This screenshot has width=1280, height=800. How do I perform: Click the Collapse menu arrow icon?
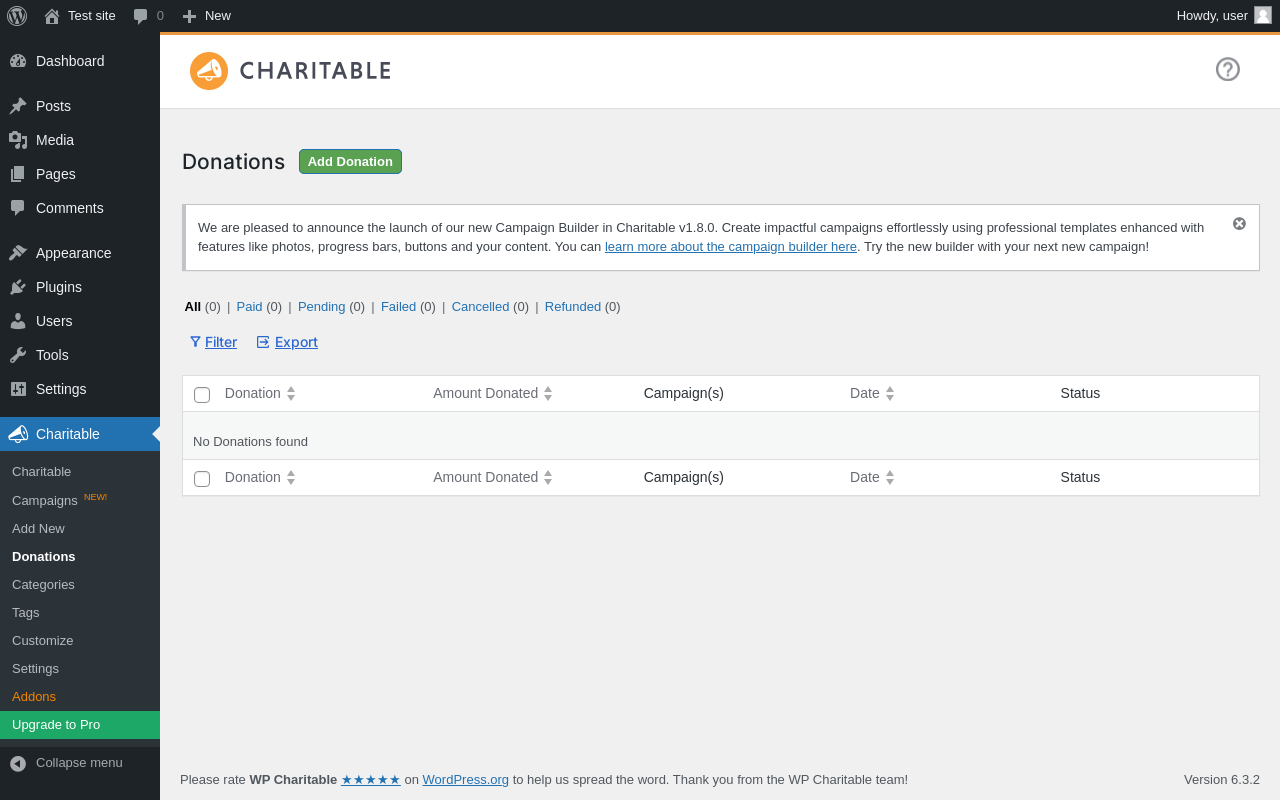(x=18, y=763)
